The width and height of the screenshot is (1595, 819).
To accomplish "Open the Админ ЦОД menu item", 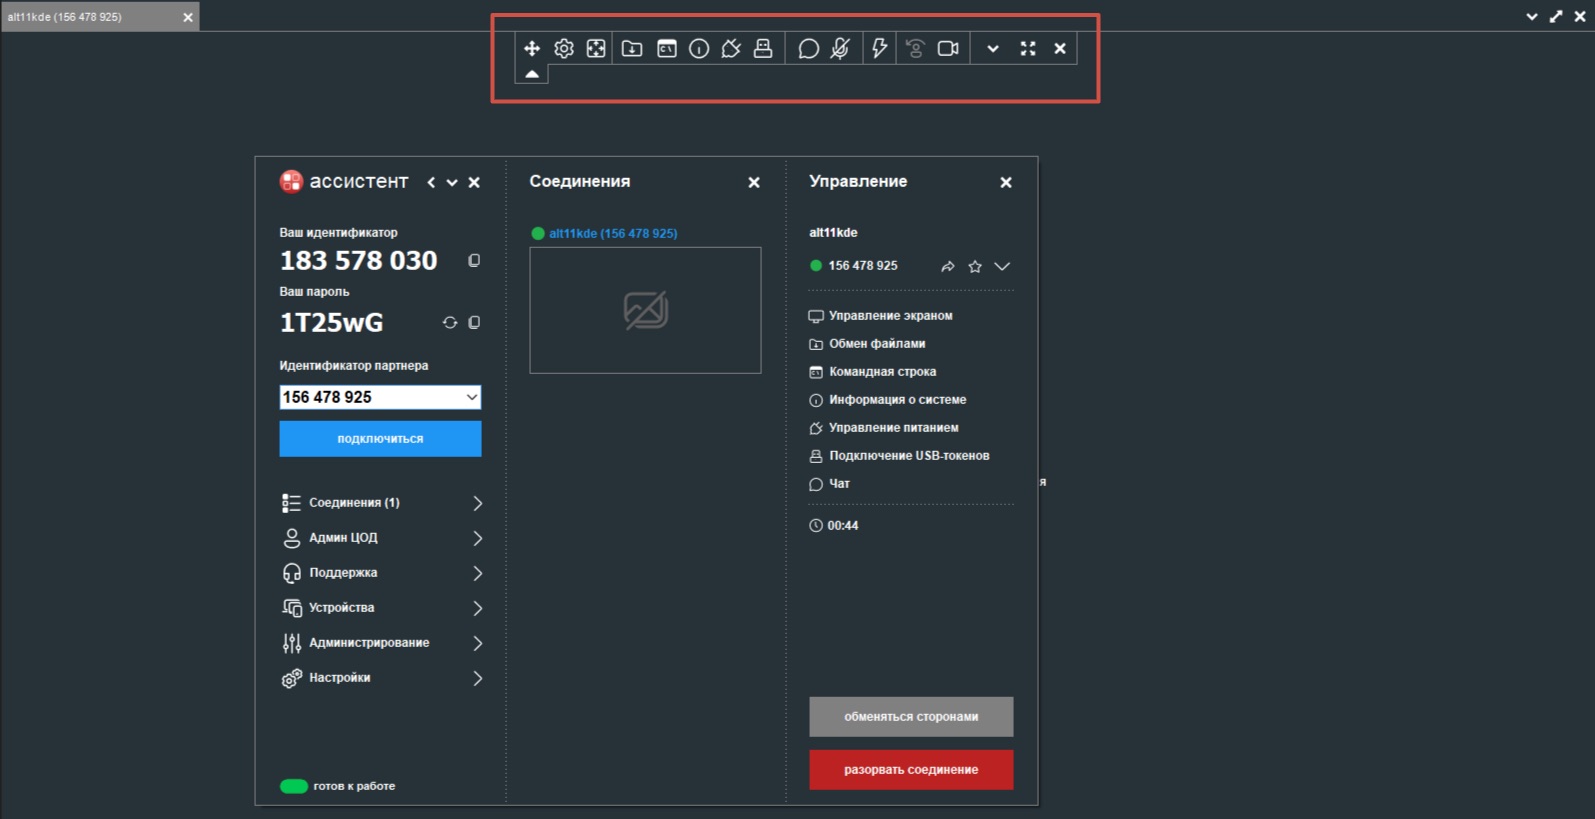I will pos(382,538).
